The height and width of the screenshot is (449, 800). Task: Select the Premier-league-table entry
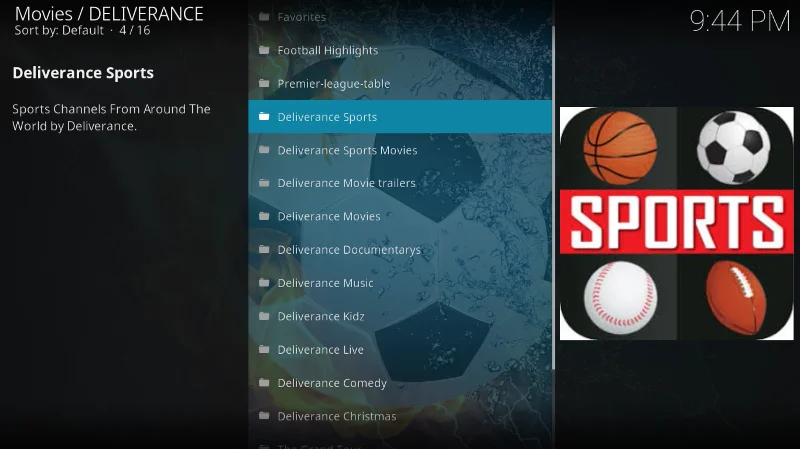click(x=400, y=83)
